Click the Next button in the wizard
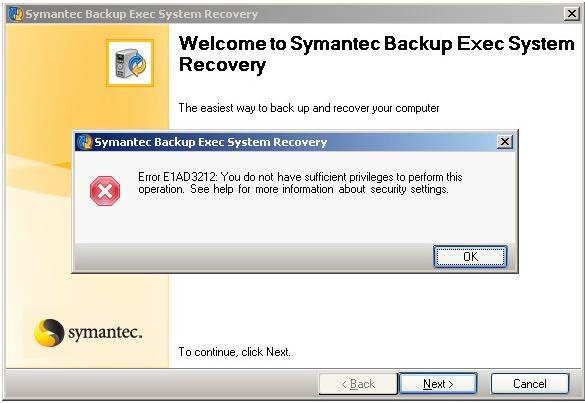585x403 pixels. pos(438,384)
